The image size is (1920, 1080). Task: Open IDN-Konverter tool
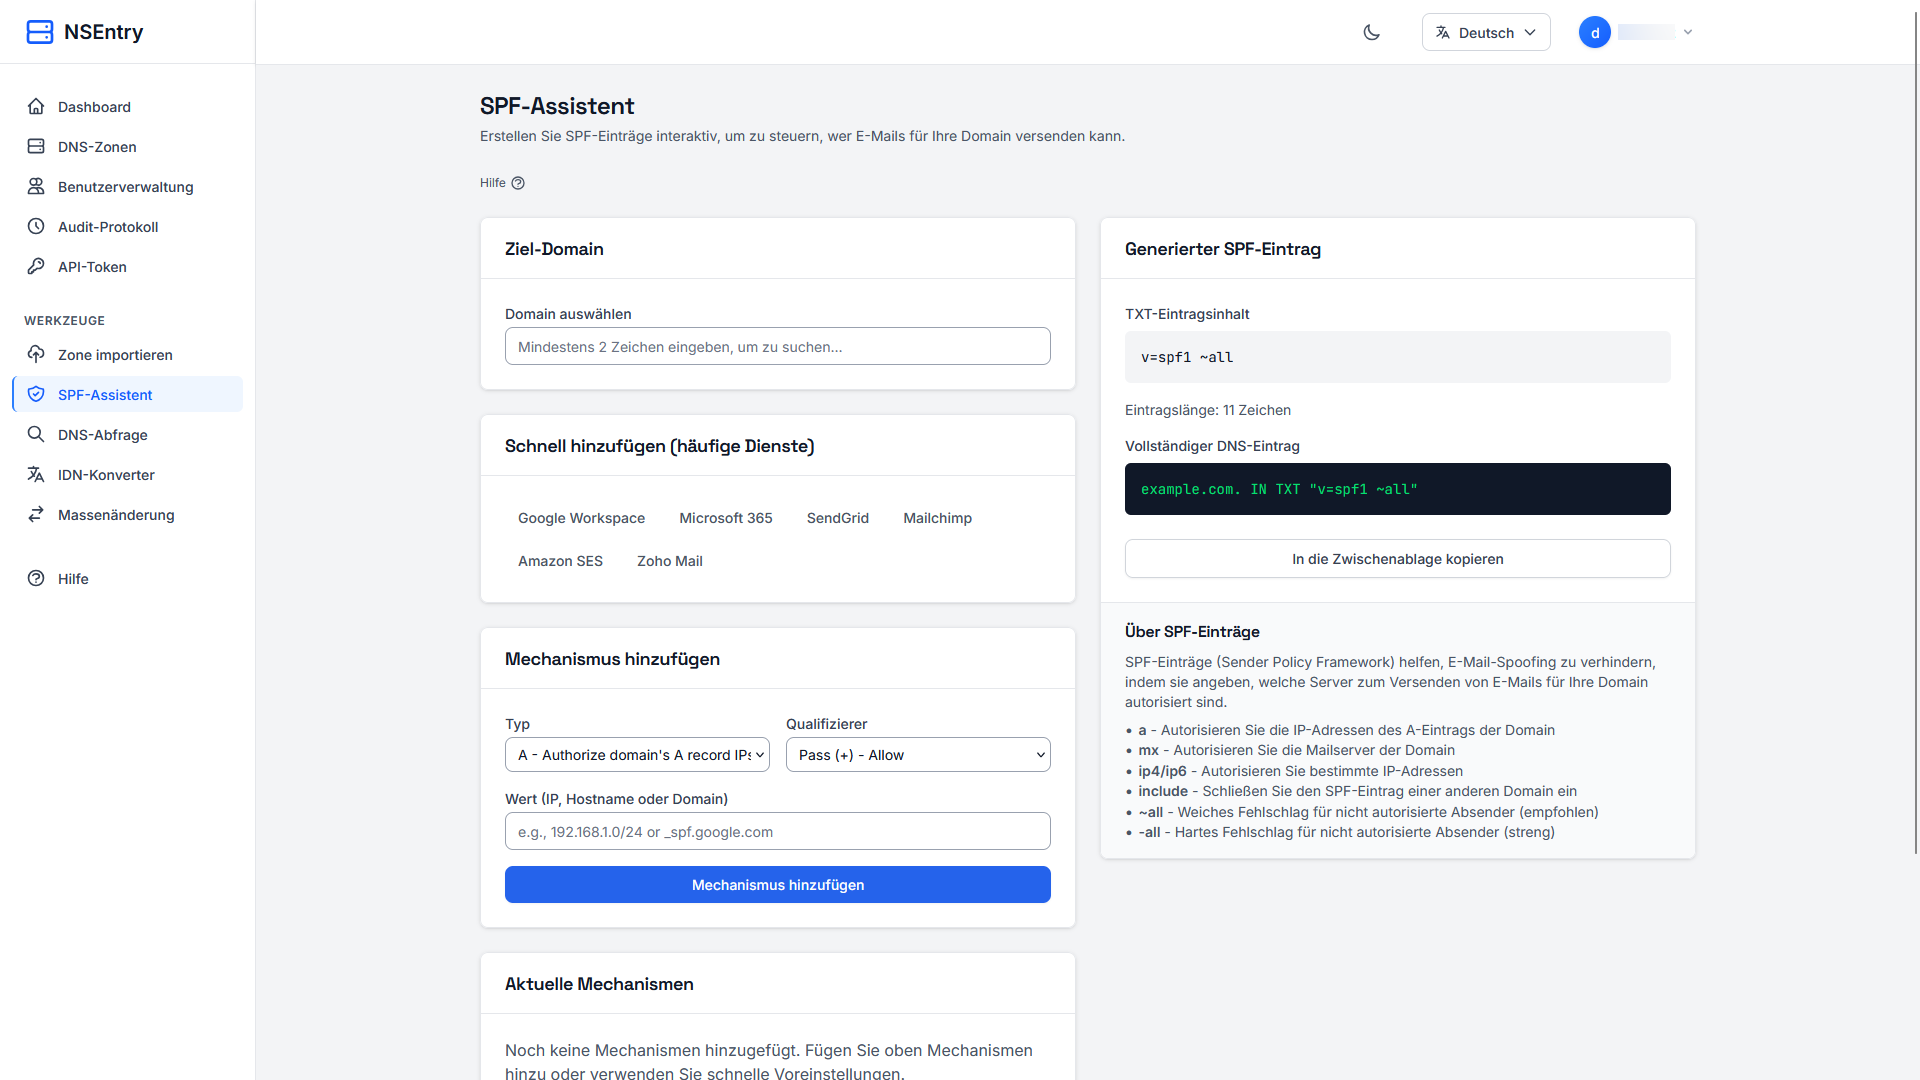coord(127,474)
